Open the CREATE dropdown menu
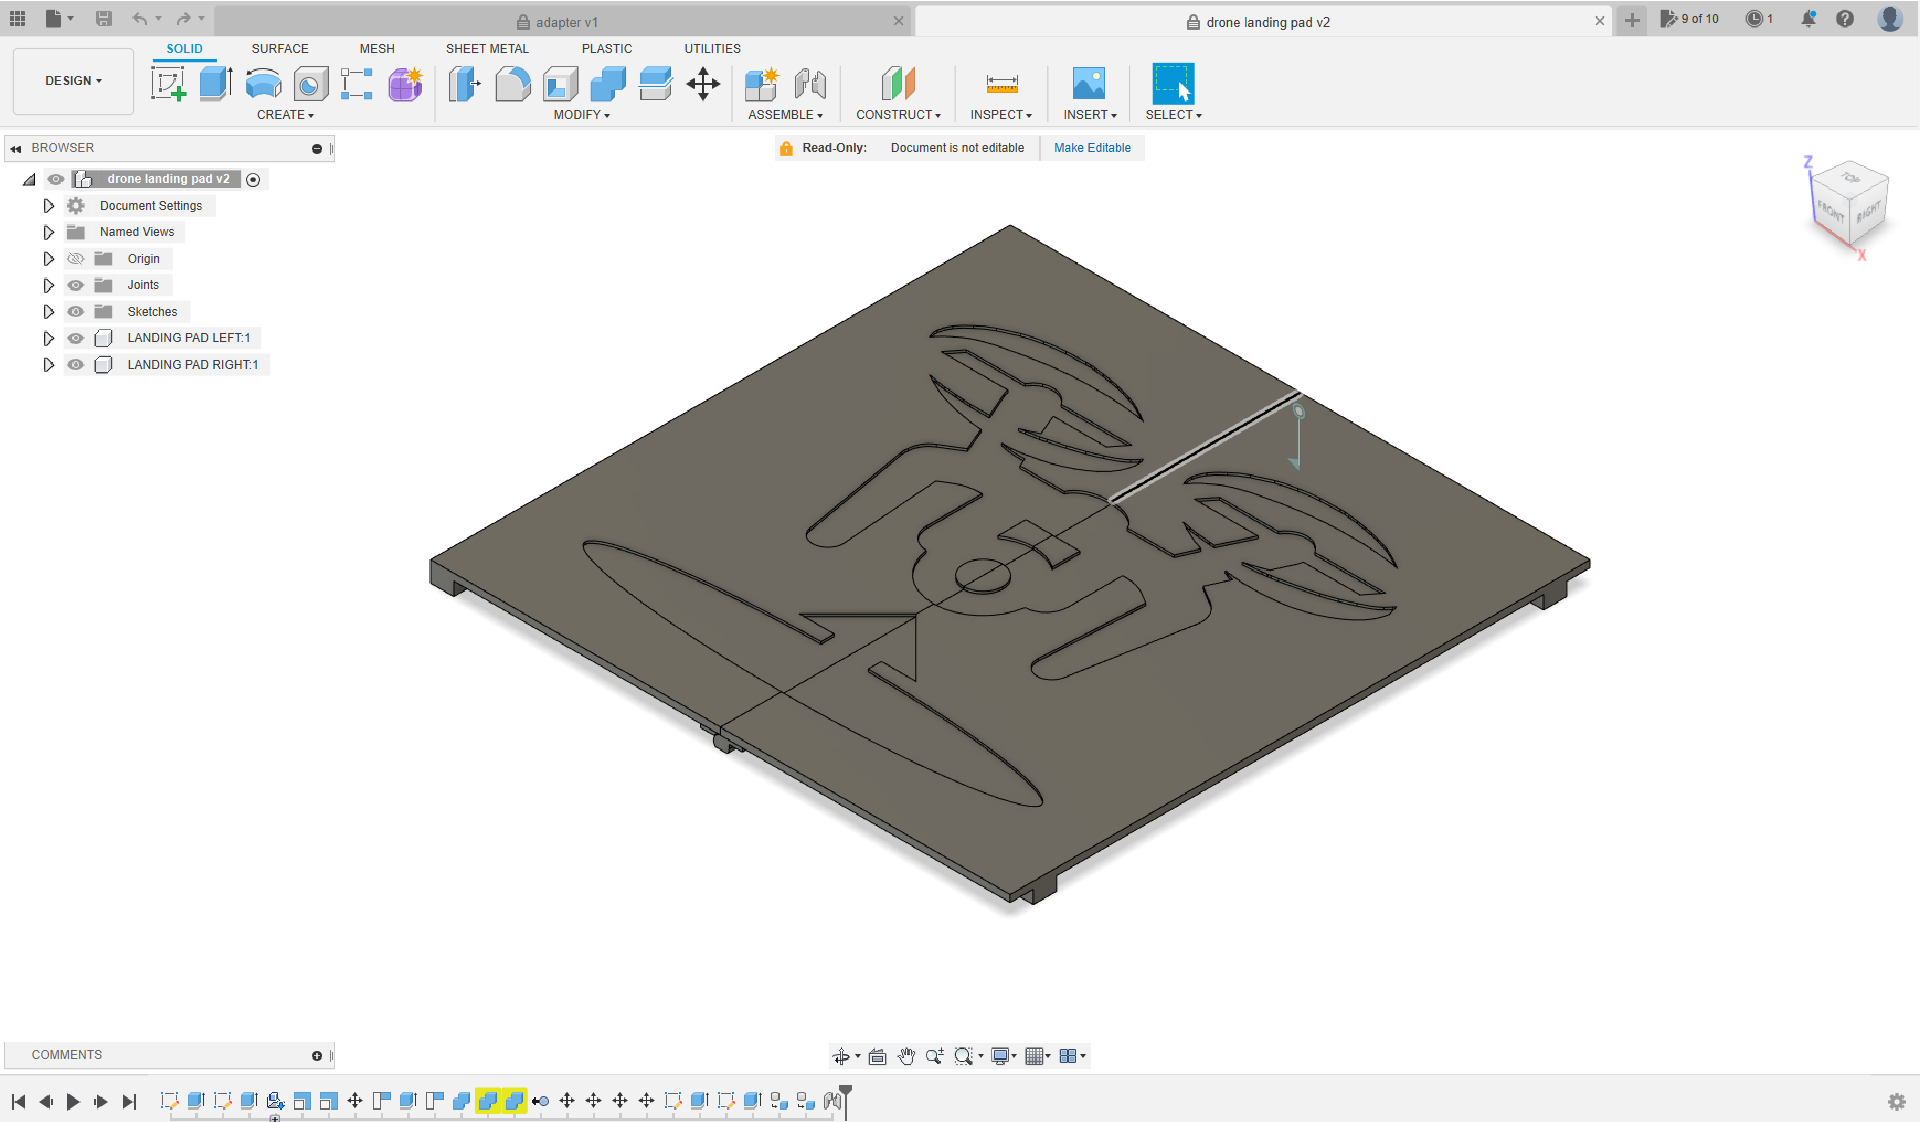The height and width of the screenshot is (1122, 1920). tap(285, 115)
